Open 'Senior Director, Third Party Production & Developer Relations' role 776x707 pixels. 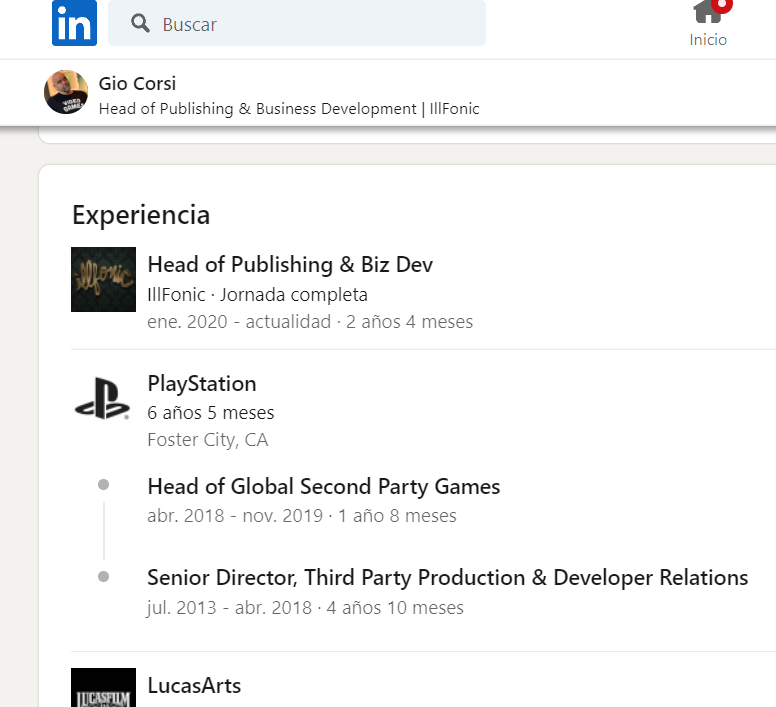pos(448,578)
